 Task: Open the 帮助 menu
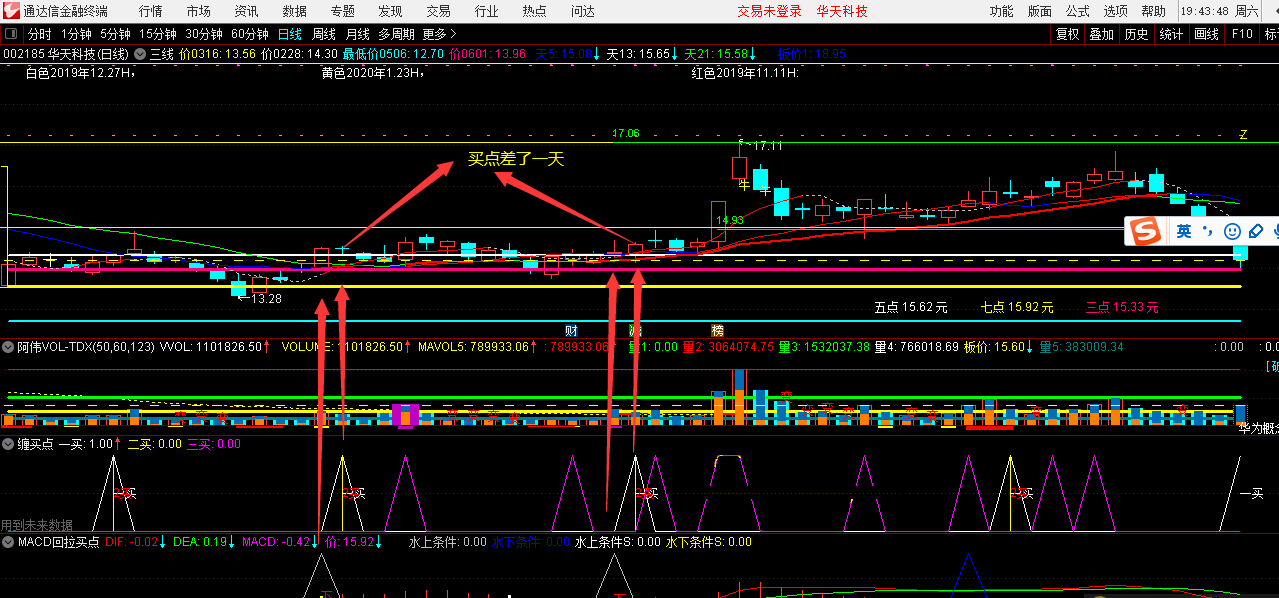pos(1154,11)
